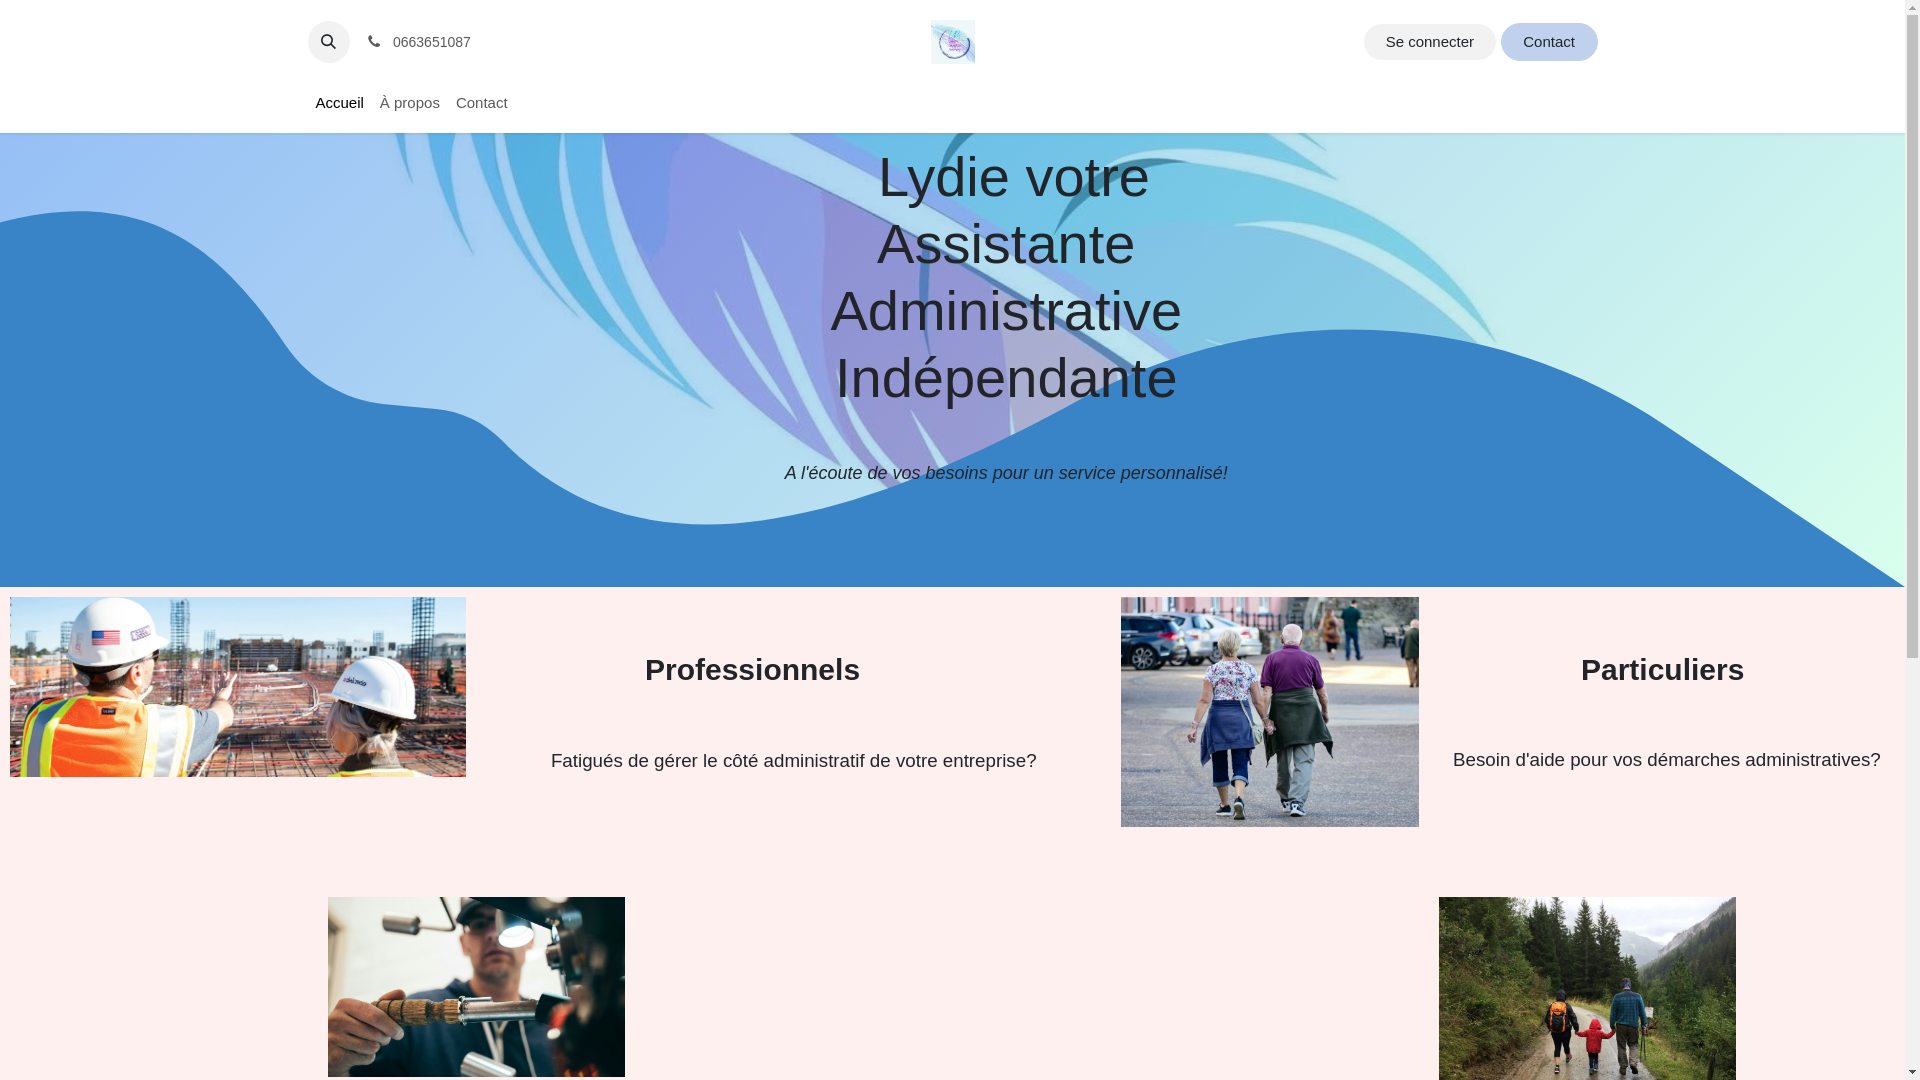The image size is (1920, 1080).
Task: Click the site logo in the header
Action: coord(952,42)
